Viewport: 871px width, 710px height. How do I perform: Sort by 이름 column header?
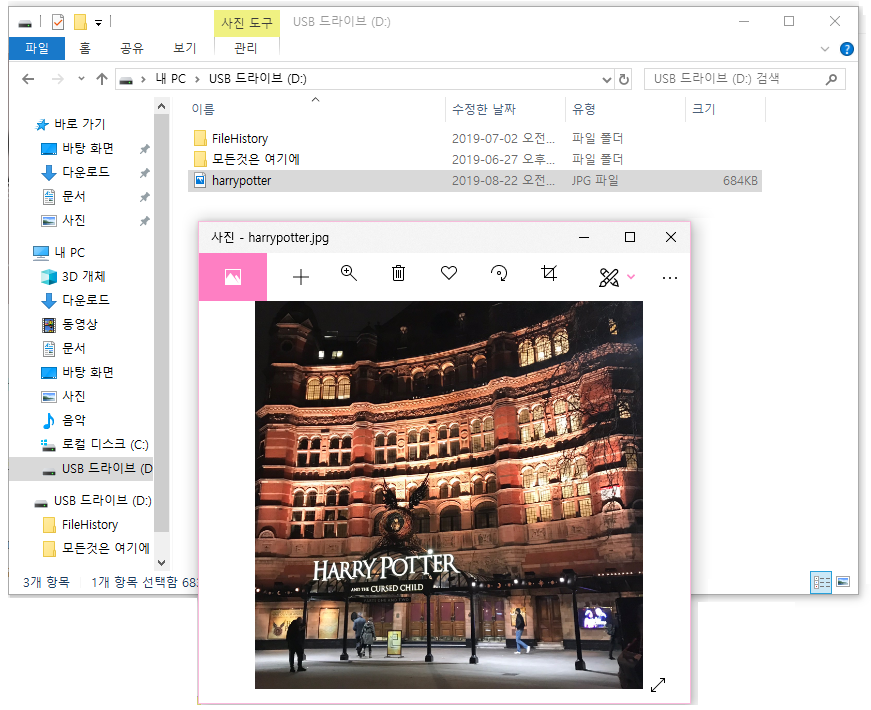click(203, 109)
